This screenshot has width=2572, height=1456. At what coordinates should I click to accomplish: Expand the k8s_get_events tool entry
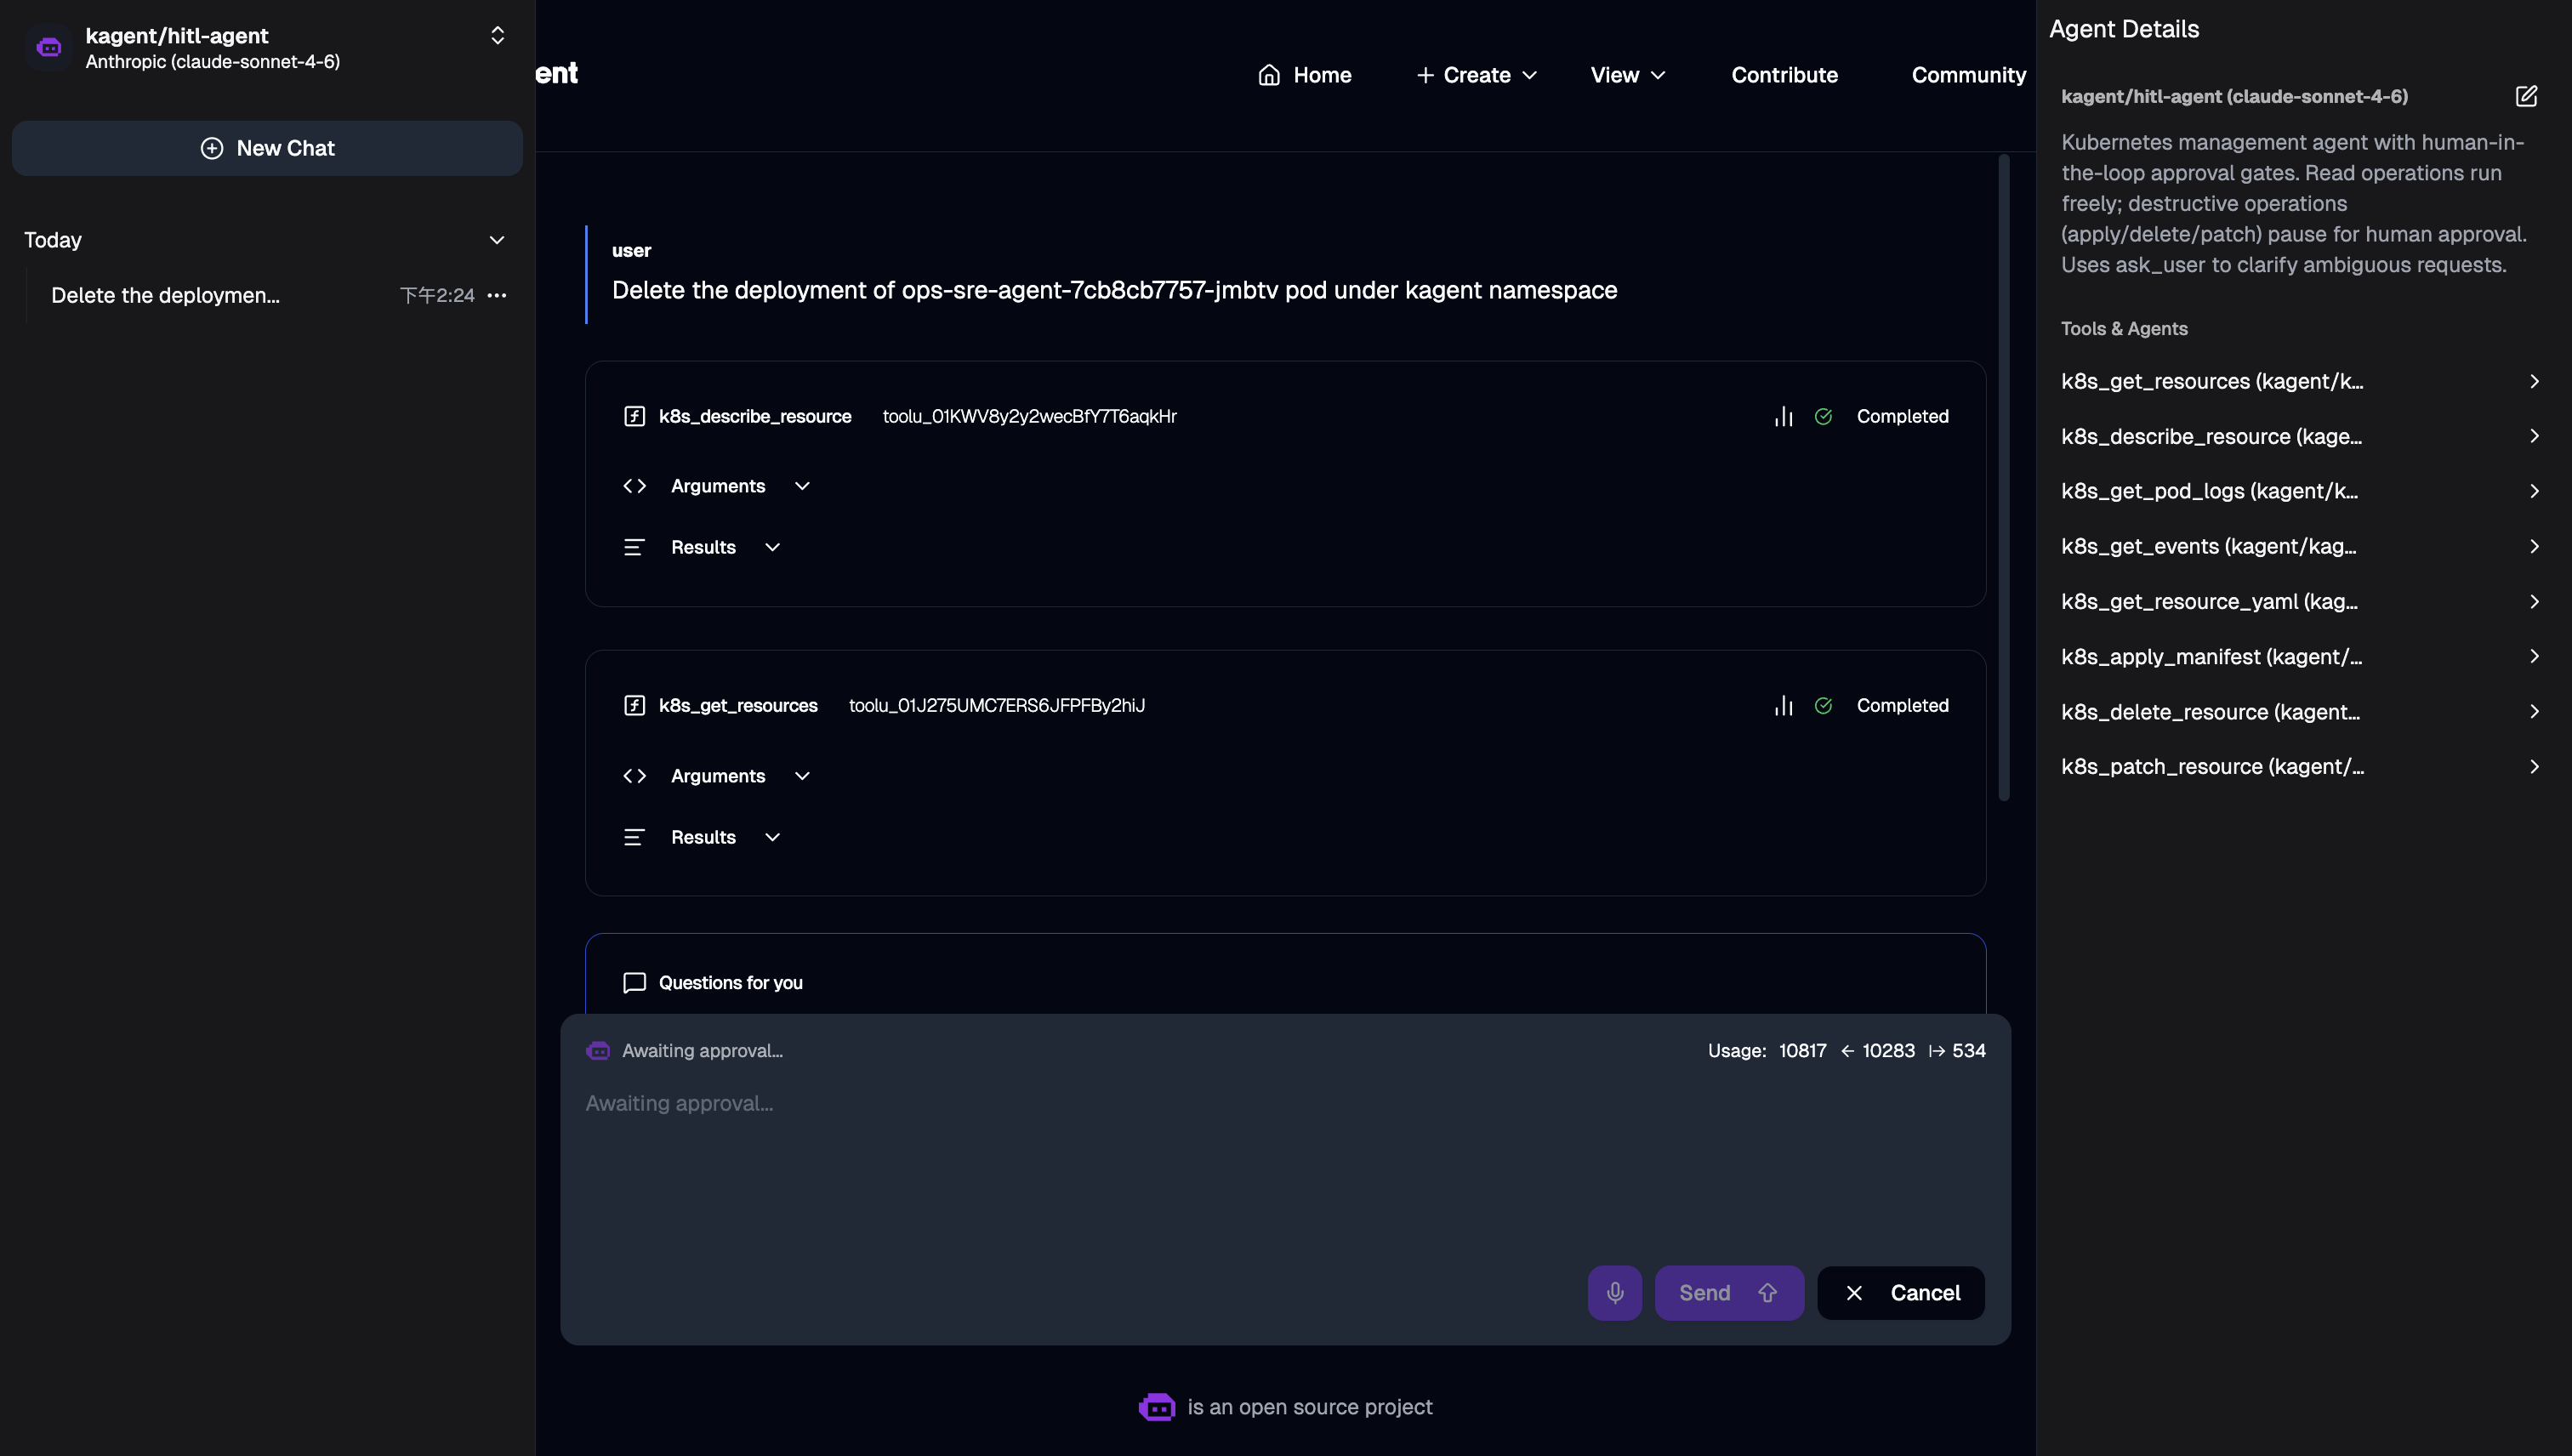click(2300, 546)
